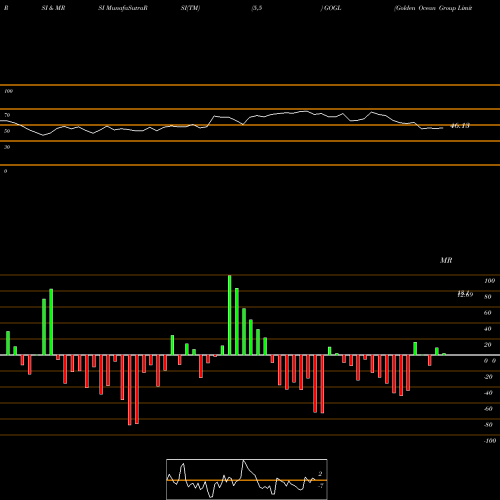Open the small overview chart thumbnail at bottom
Screen dimensions: 500x500
coord(247,479)
